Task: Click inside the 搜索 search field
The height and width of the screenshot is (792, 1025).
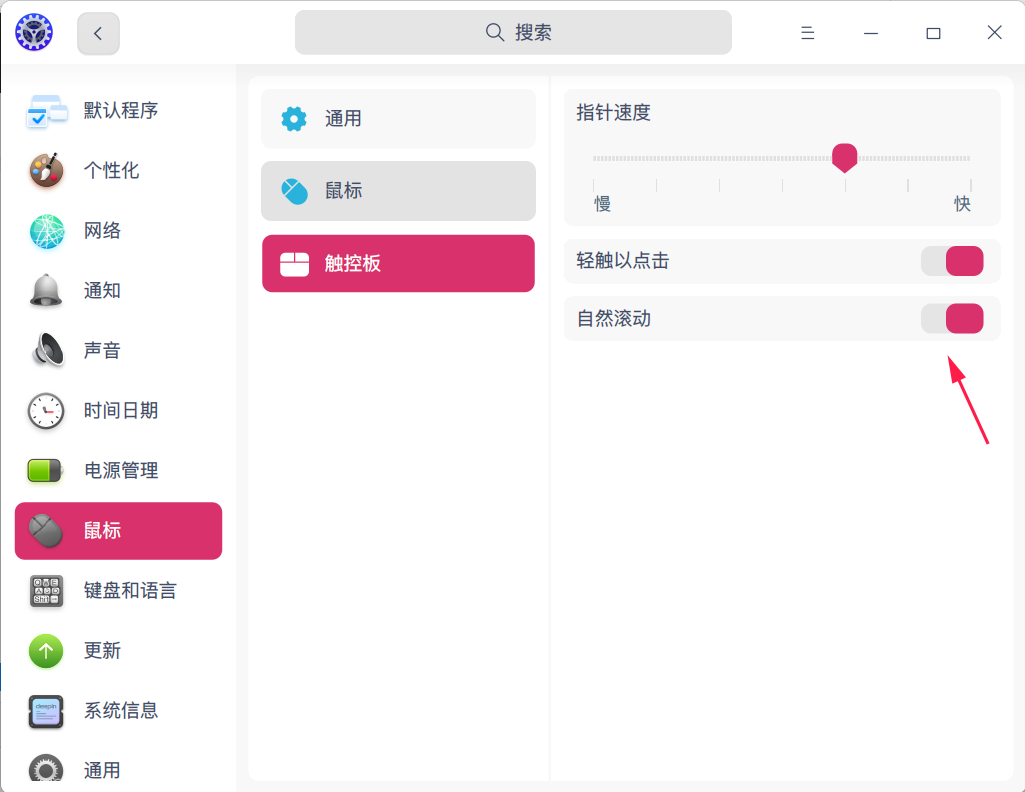Action: pyautogui.click(x=512, y=32)
